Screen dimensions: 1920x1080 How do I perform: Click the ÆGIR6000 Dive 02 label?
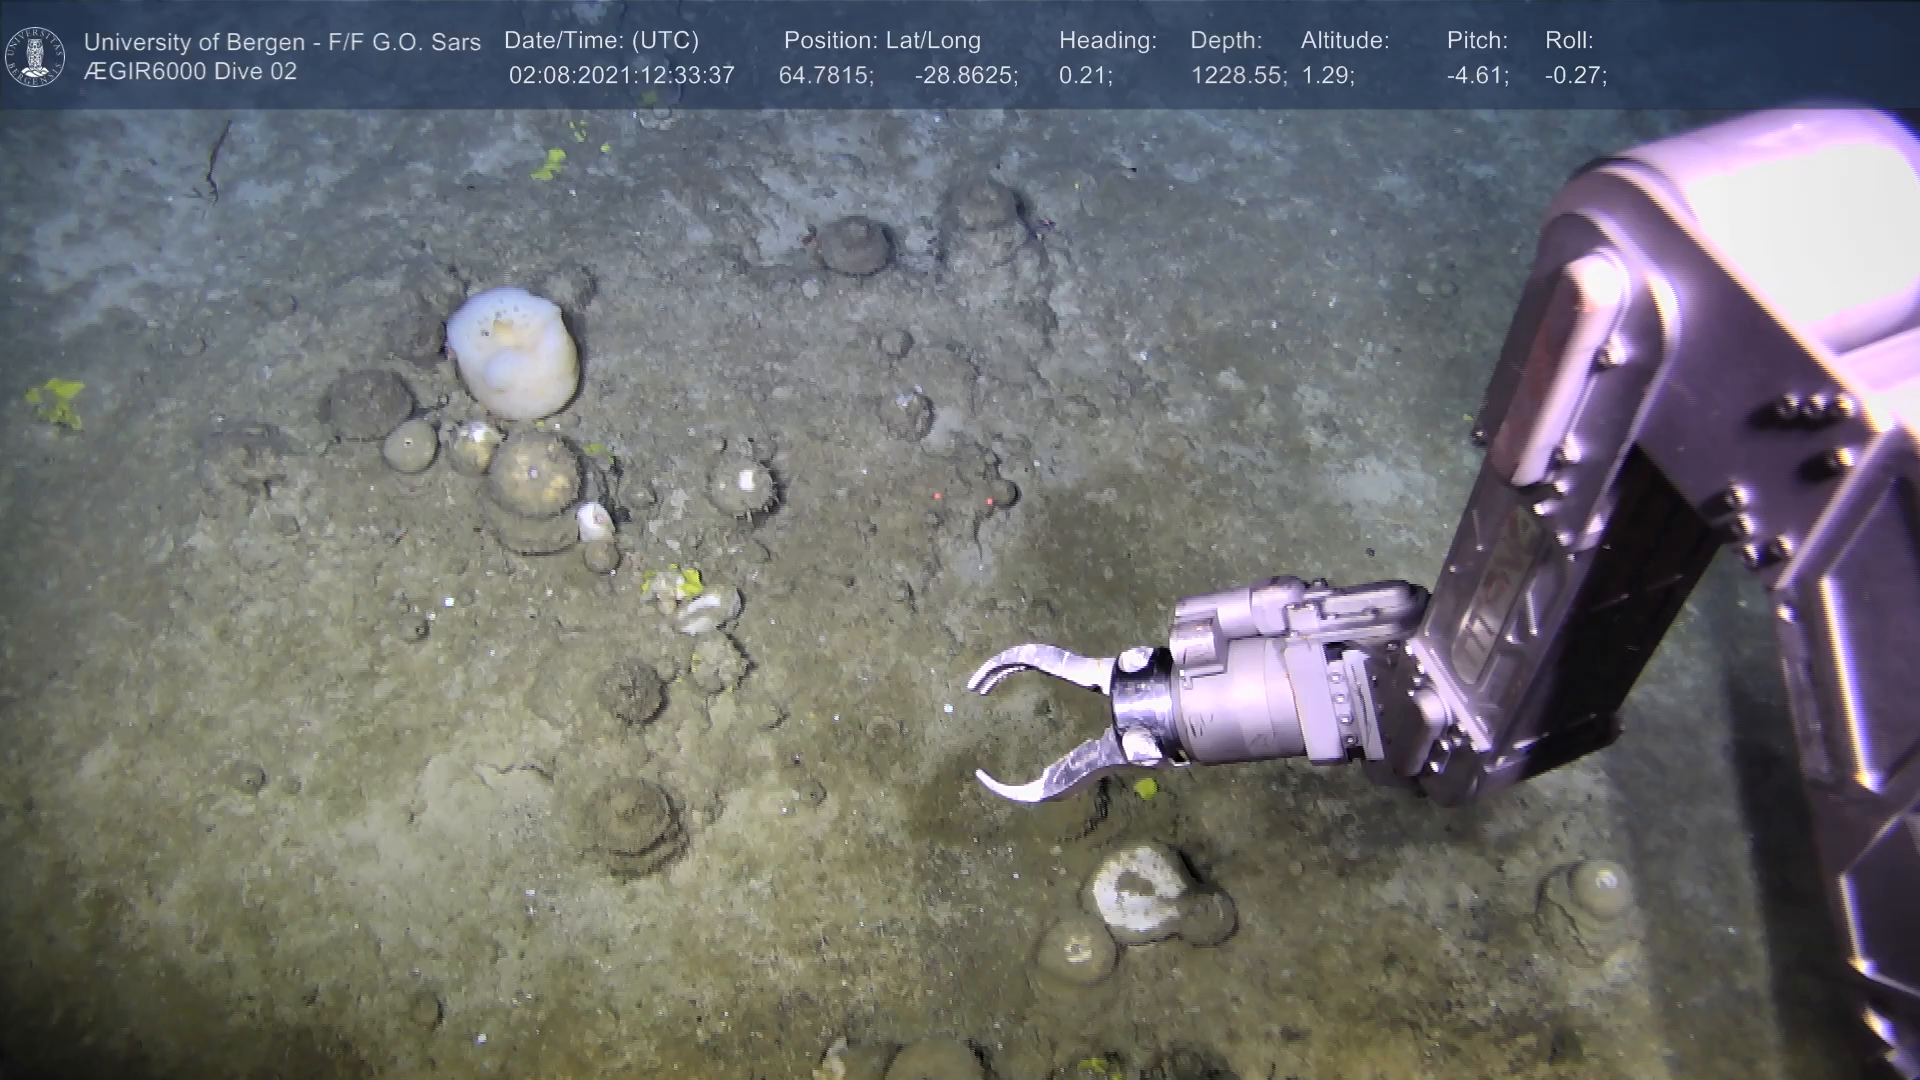click(190, 72)
